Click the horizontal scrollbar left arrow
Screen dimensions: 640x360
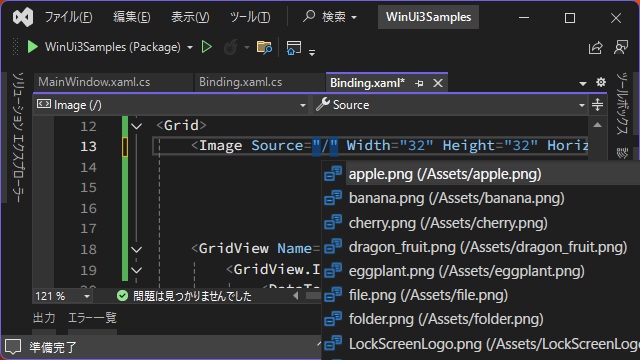click(x=296, y=296)
